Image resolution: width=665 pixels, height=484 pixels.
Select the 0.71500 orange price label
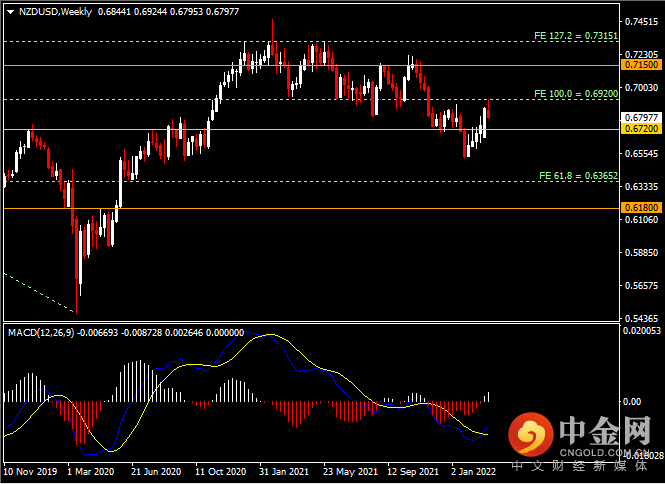click(x=641, y=65)
